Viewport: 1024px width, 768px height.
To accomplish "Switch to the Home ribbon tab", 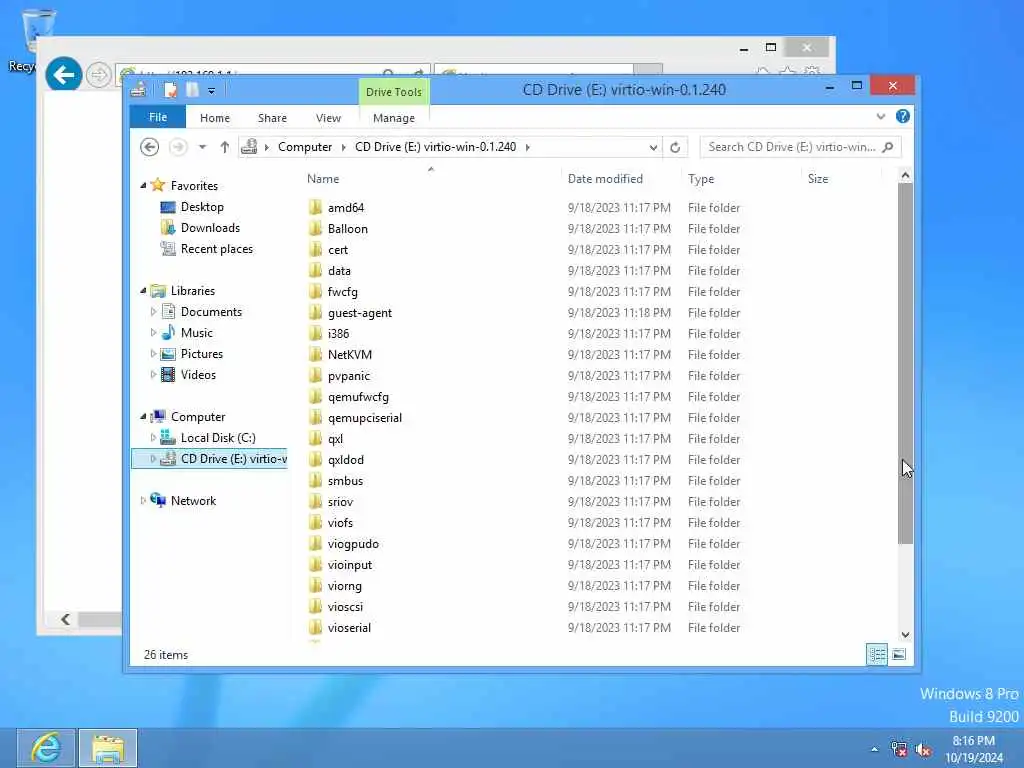I will click(x=215, y=118).
